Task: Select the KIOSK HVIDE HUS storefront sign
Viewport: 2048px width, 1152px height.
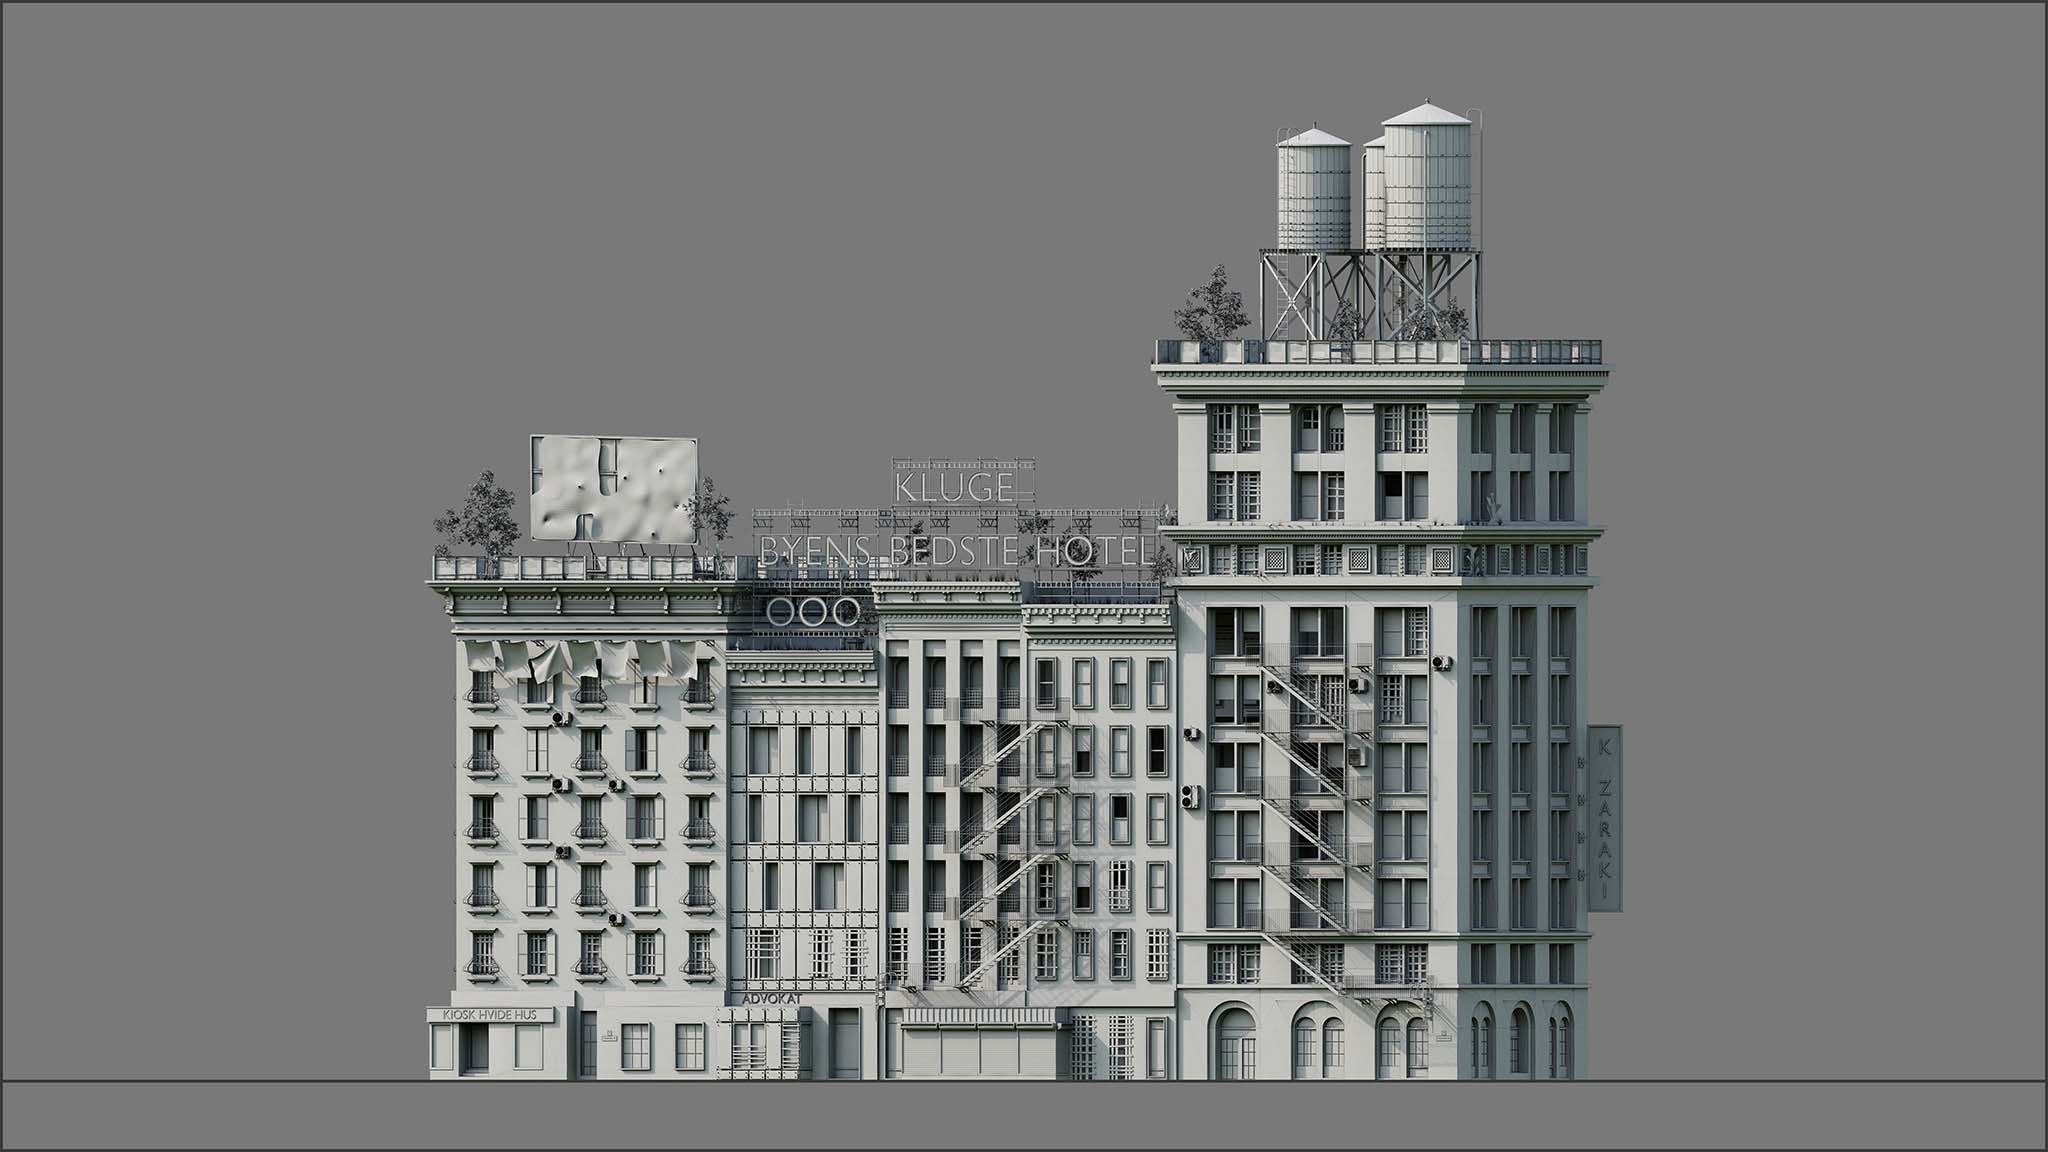Action: 490,1015
